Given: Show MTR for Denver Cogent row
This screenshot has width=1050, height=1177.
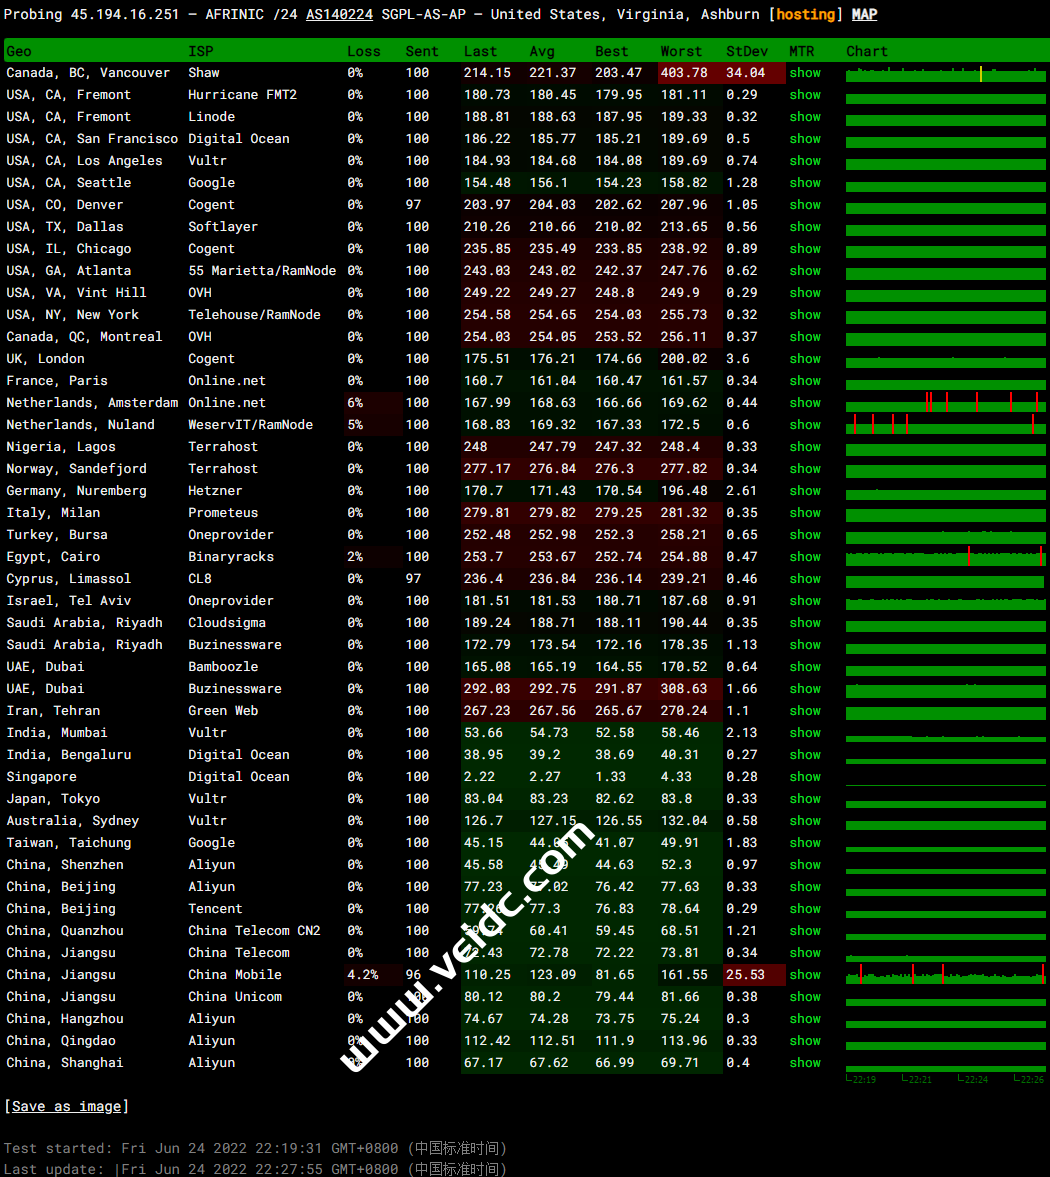Looking at the screenshot, I should point(805,205).
